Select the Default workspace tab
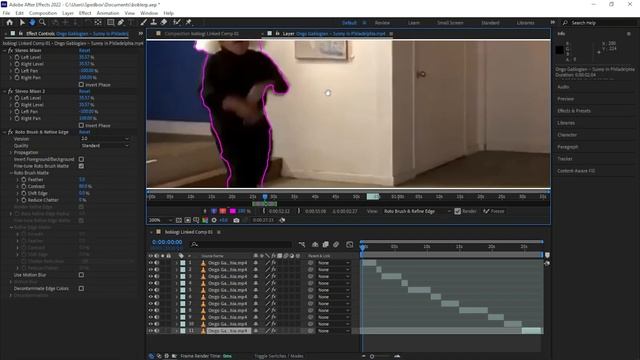Viewport: 640px width, 360px height. pyautogui.click(x=349, y=23)
